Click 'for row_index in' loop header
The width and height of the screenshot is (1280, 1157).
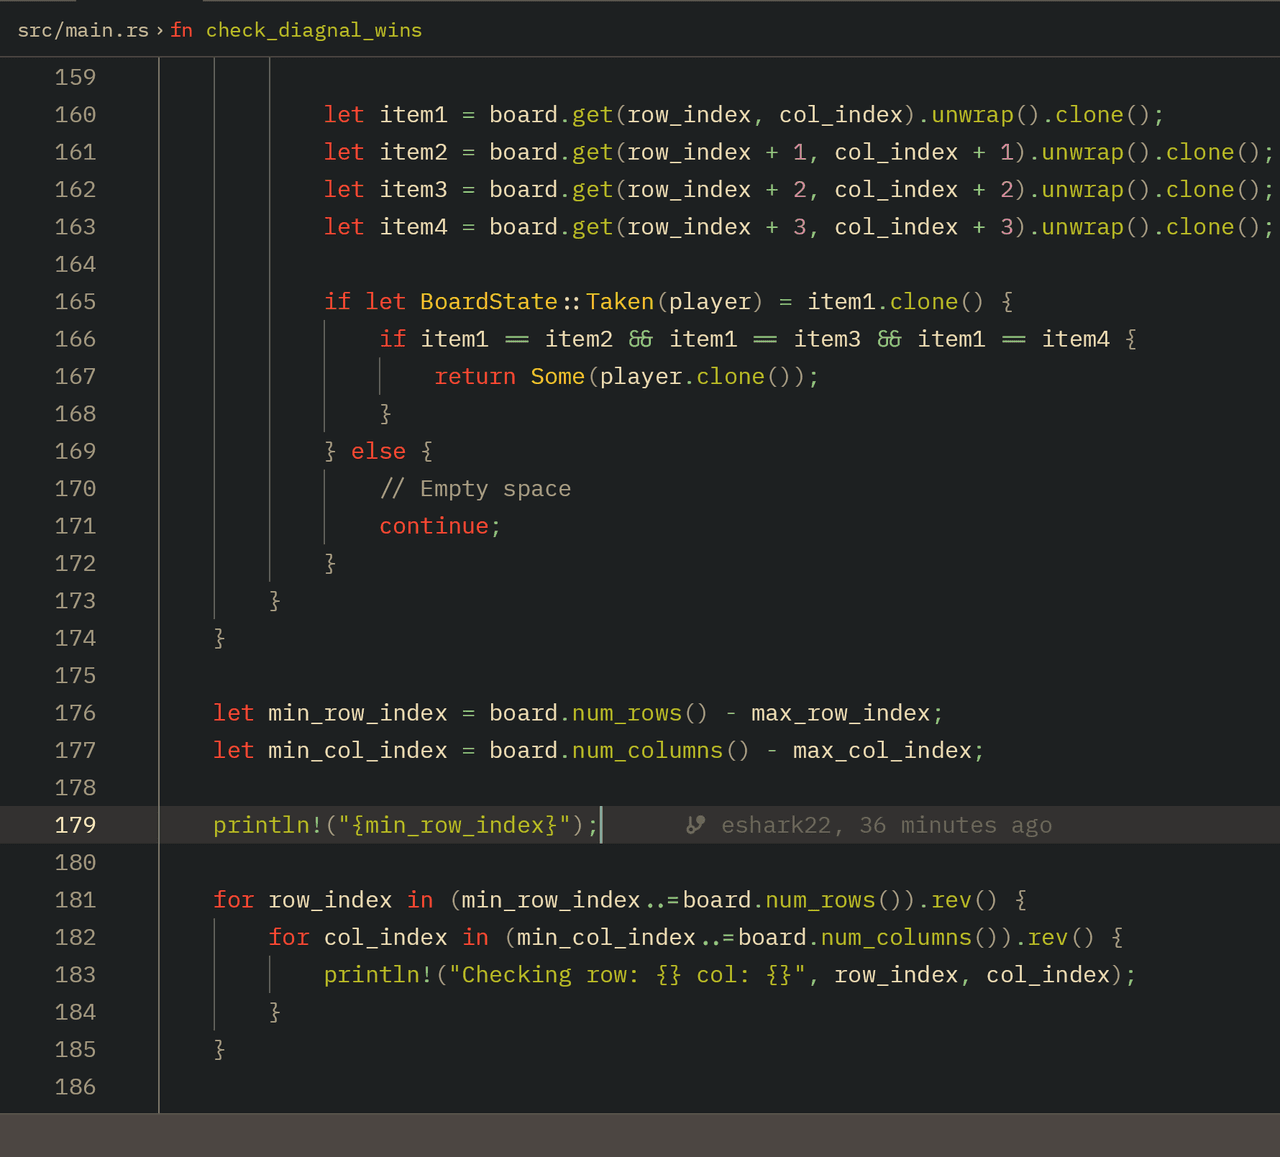coord(620,900)
